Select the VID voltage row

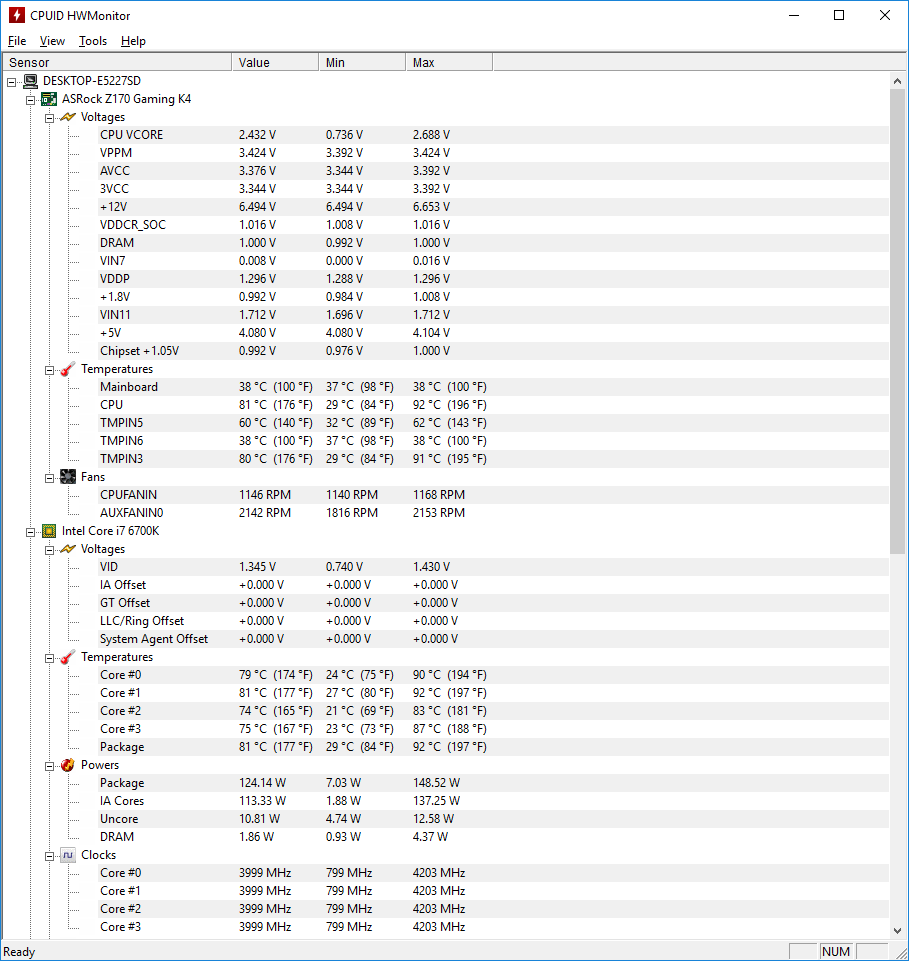tap(493, 567)
